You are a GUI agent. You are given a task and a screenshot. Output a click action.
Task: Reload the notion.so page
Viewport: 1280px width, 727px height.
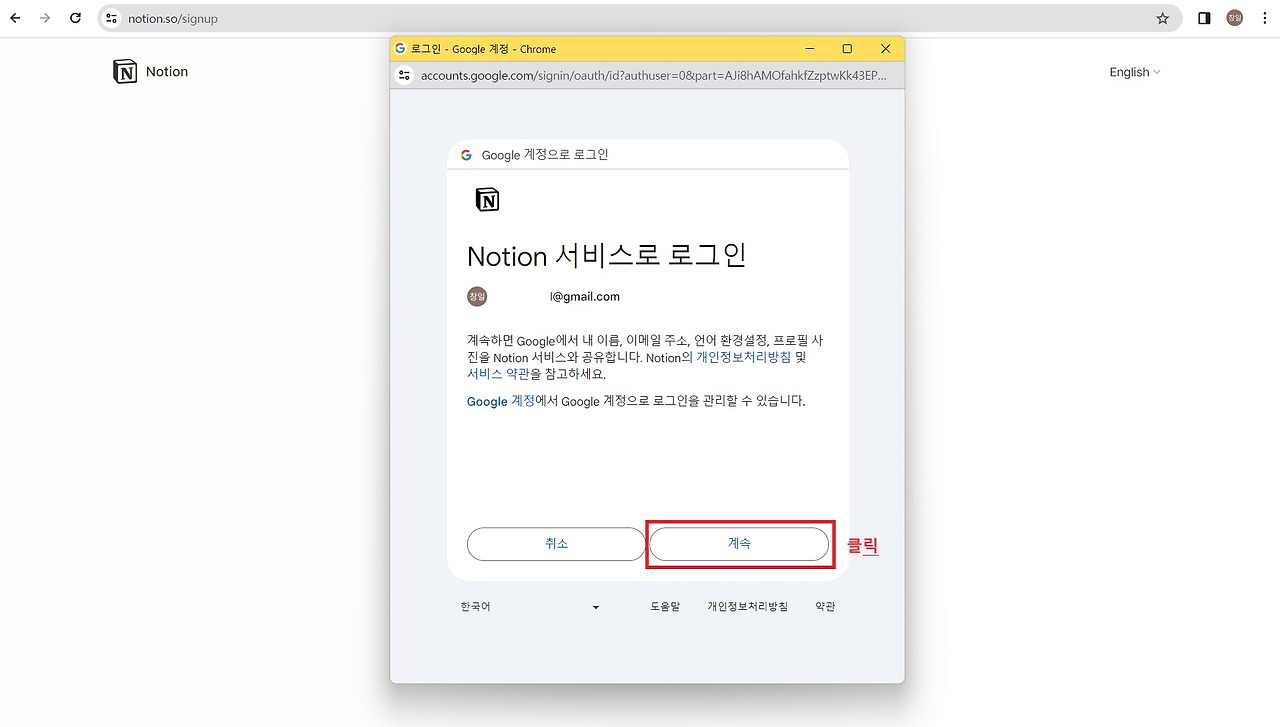[x=75, y=18]
